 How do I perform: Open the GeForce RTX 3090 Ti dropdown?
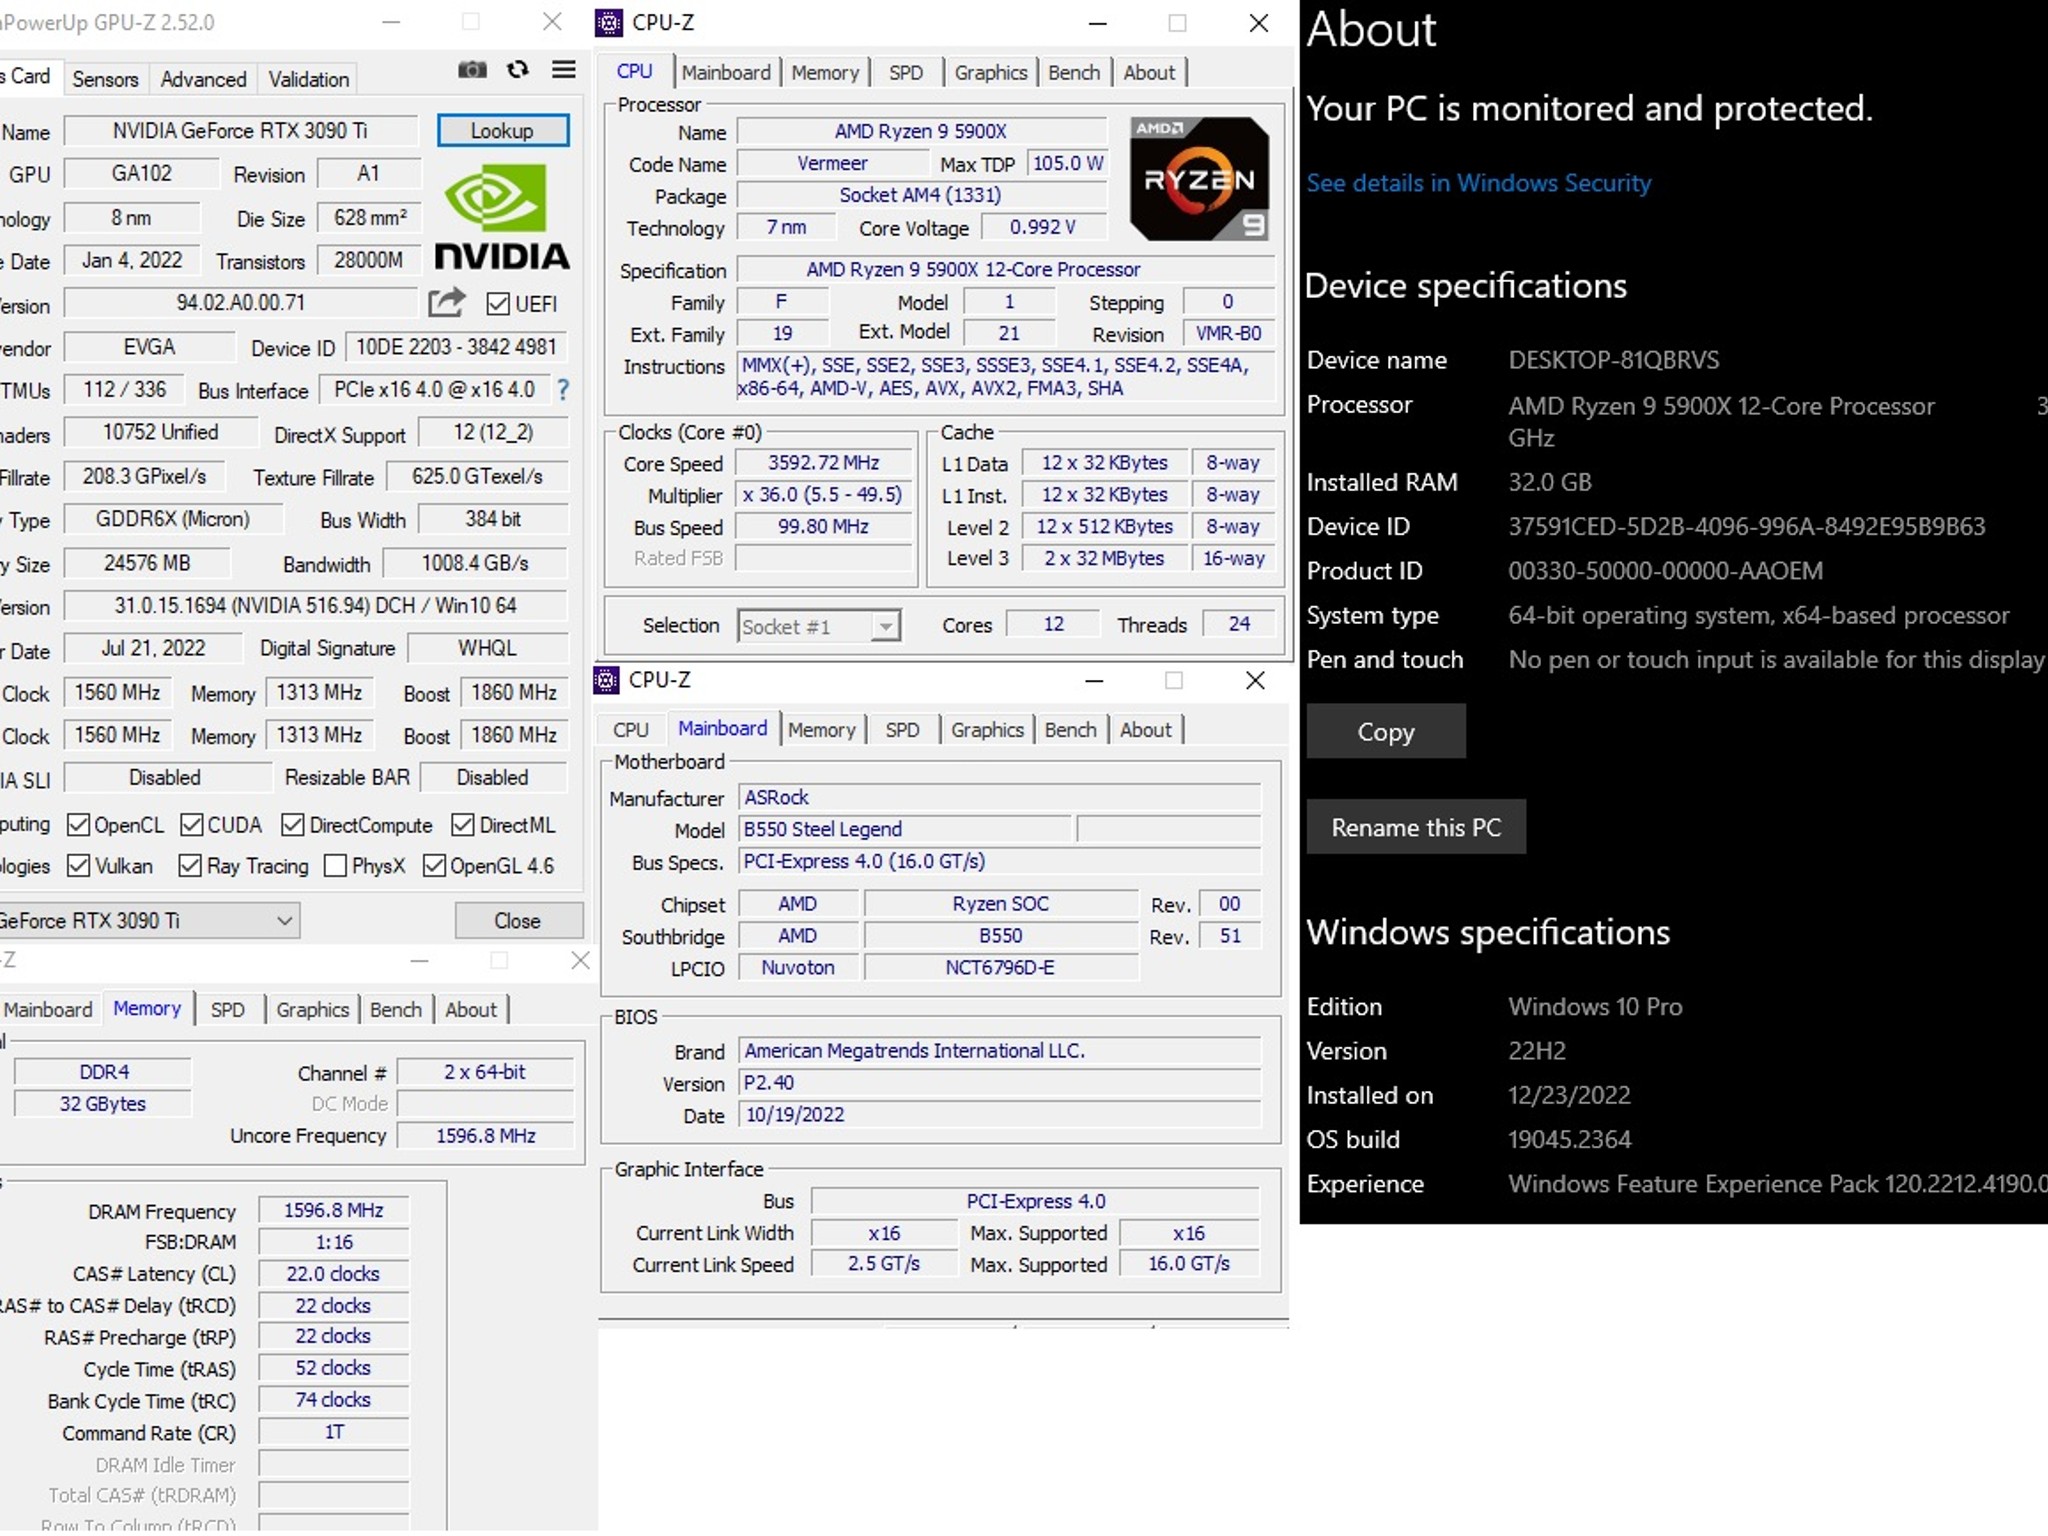tap(284, 921)
